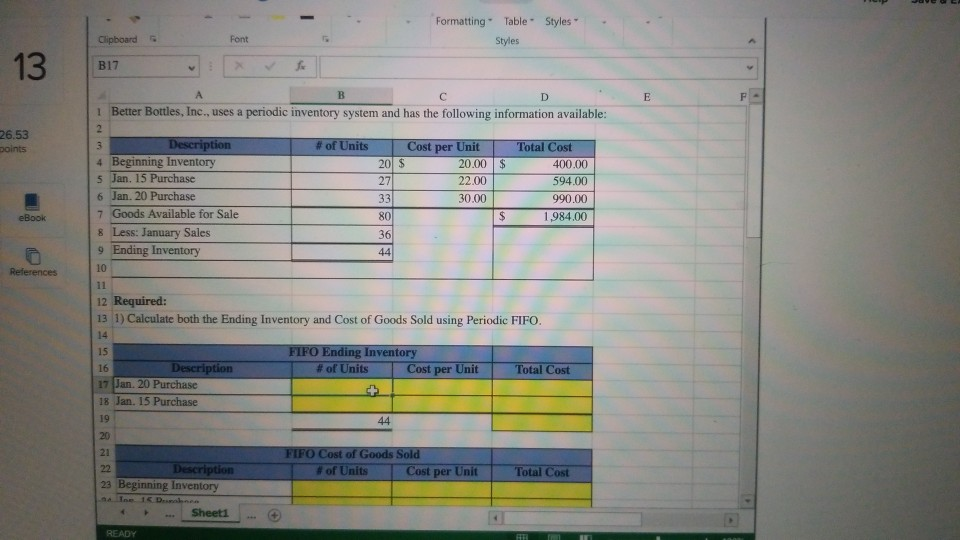Click the '44' total units cell in row 19
Viewport: 960px width, 540px height.
coord(342,421)
